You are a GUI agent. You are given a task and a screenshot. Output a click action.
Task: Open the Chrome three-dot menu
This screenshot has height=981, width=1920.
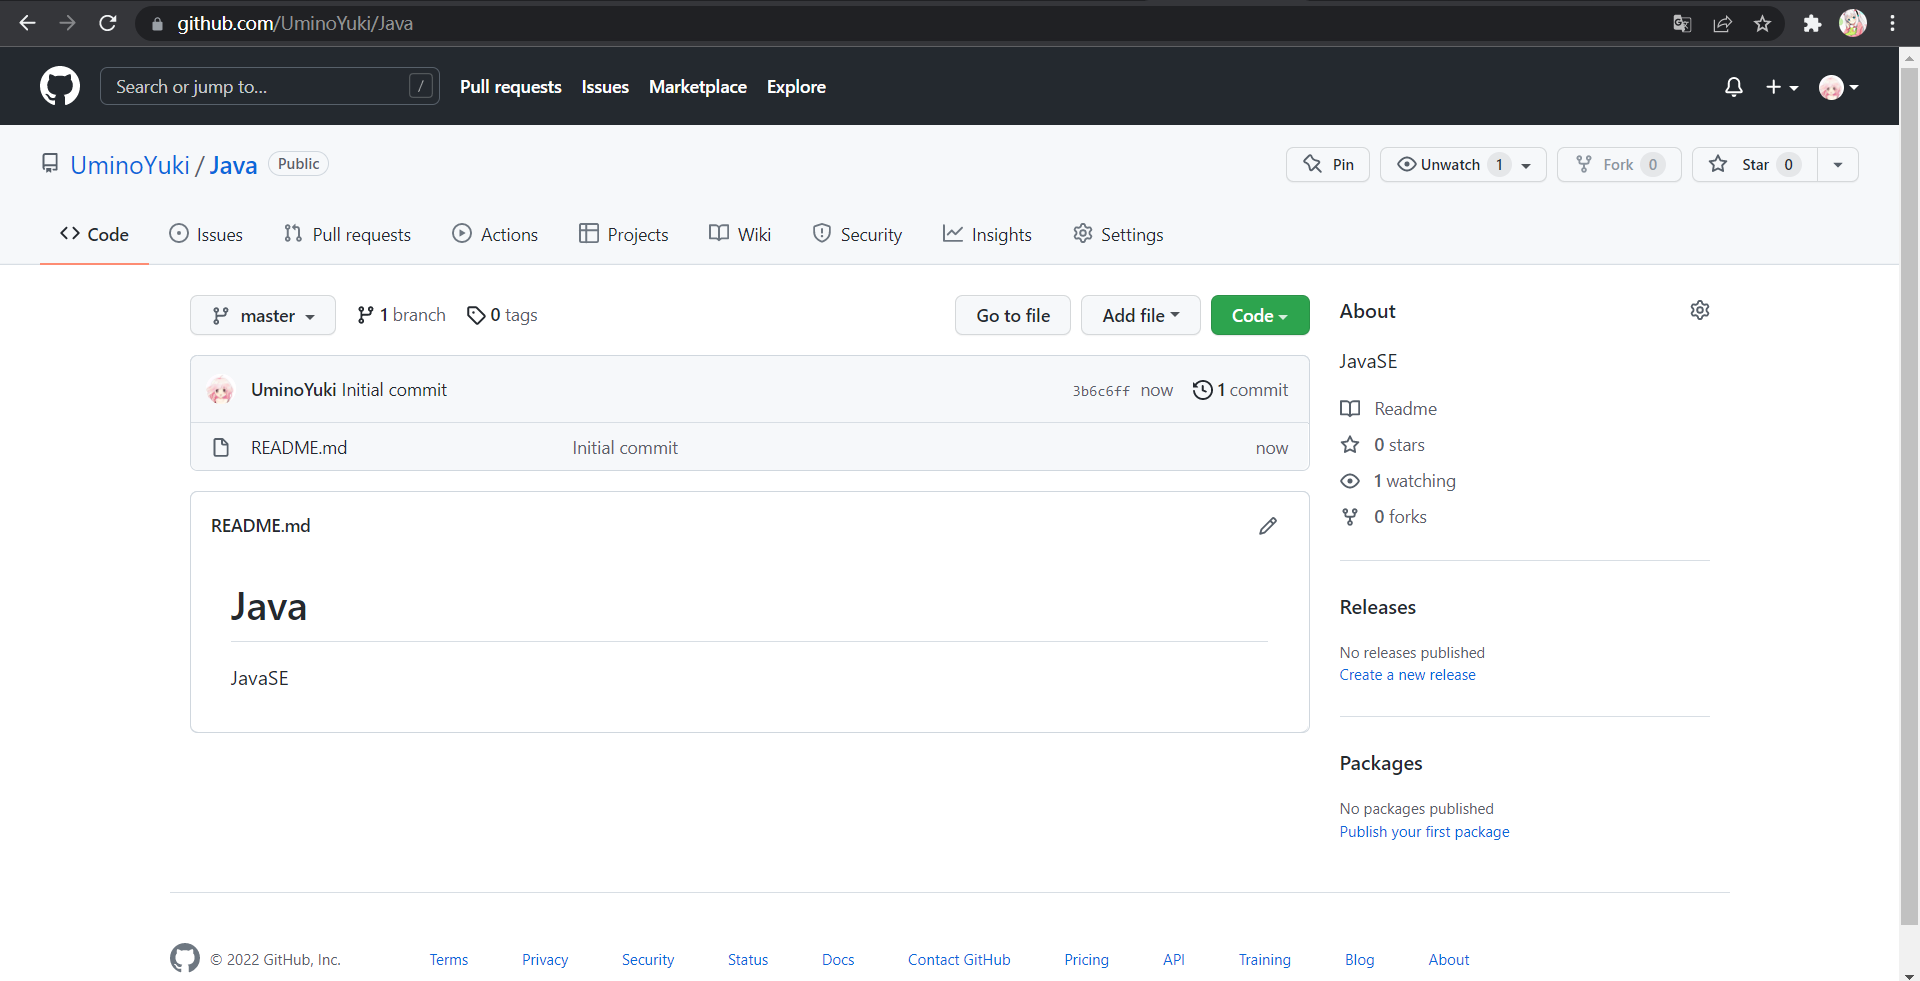[1892, 23]
